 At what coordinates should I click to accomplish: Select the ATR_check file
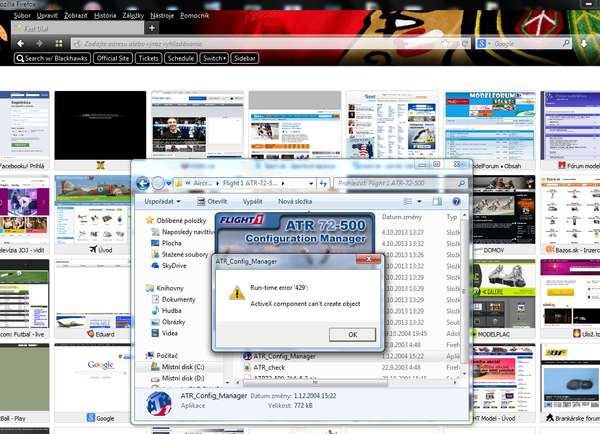tap(269, 367)
